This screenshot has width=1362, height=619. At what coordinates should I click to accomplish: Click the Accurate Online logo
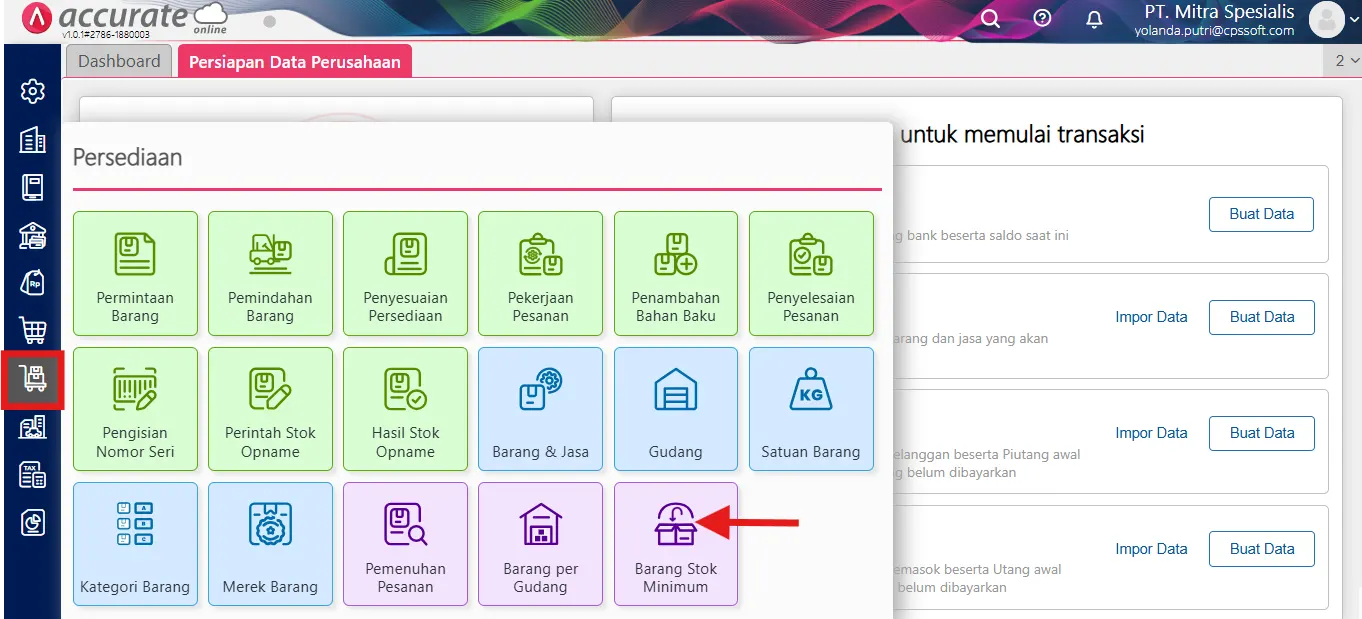coord(125,19)
